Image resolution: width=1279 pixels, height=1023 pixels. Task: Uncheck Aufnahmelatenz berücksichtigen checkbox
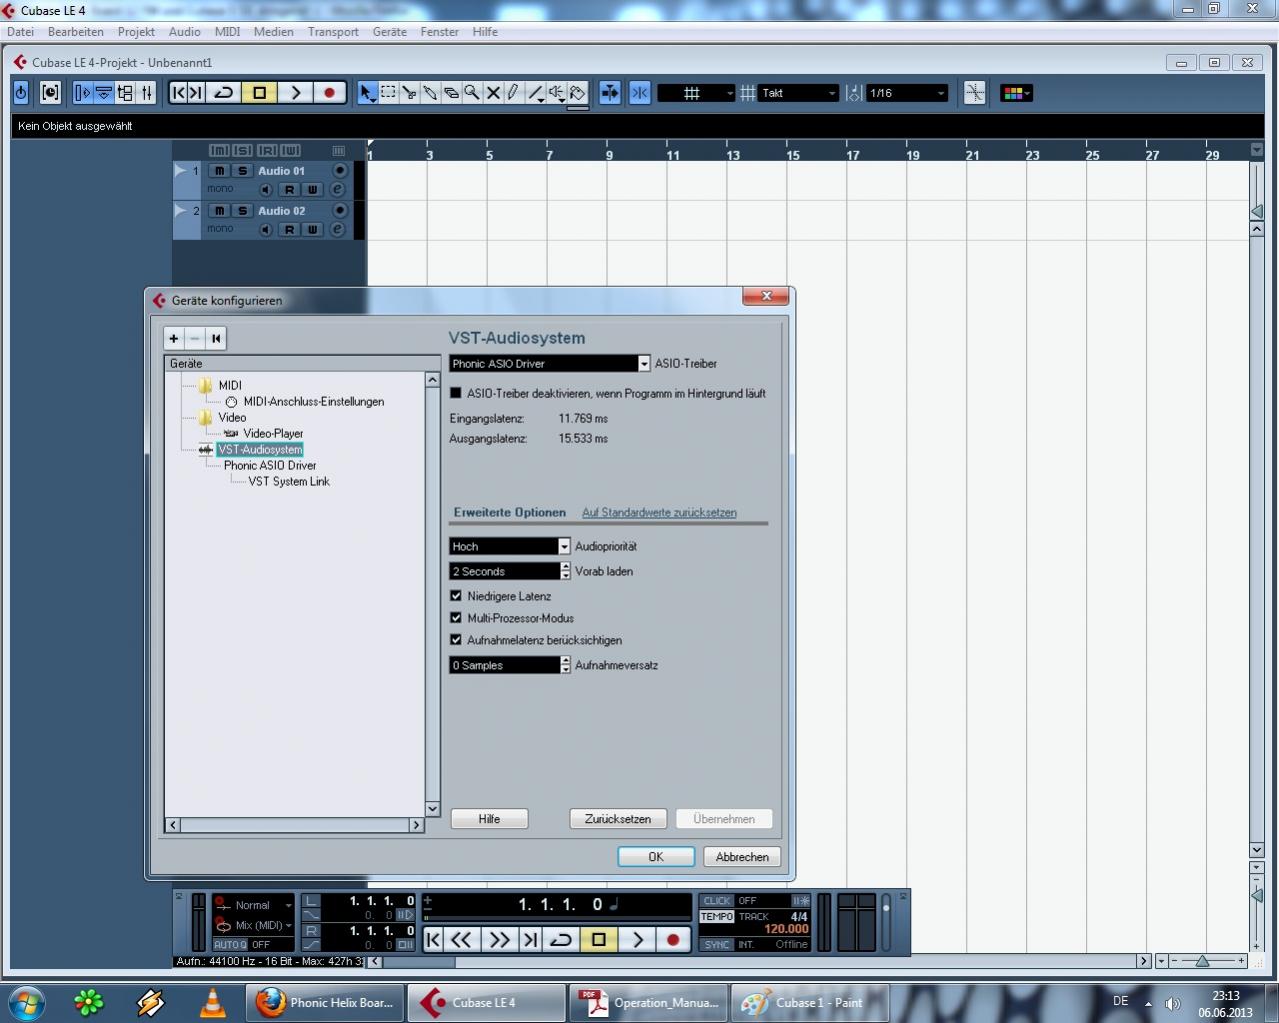coord(456,640)
